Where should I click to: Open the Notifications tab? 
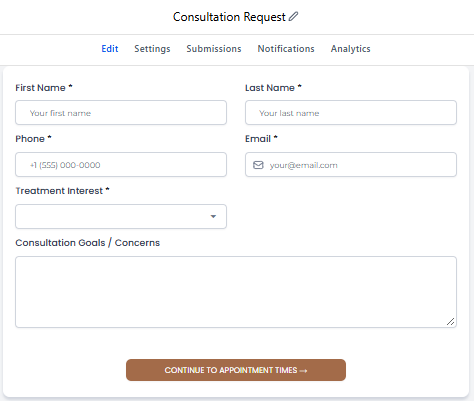286,49
